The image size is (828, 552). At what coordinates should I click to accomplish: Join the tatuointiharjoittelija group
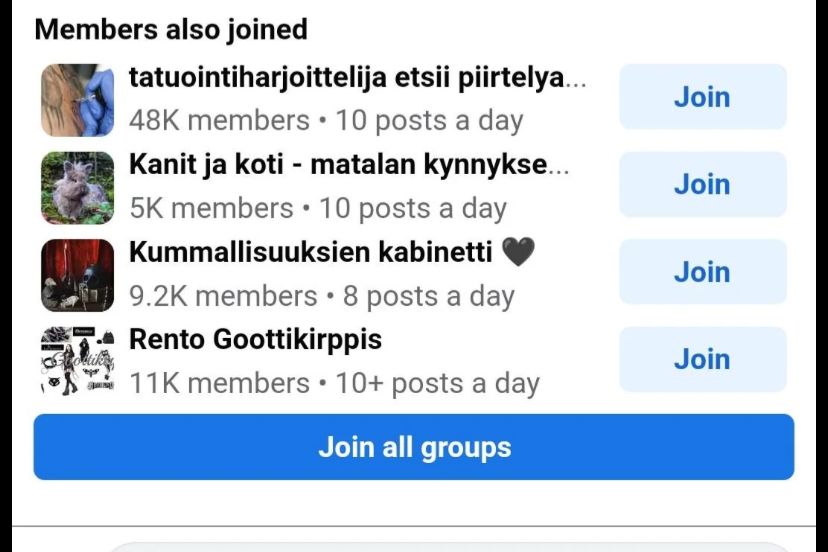(702, 97)
